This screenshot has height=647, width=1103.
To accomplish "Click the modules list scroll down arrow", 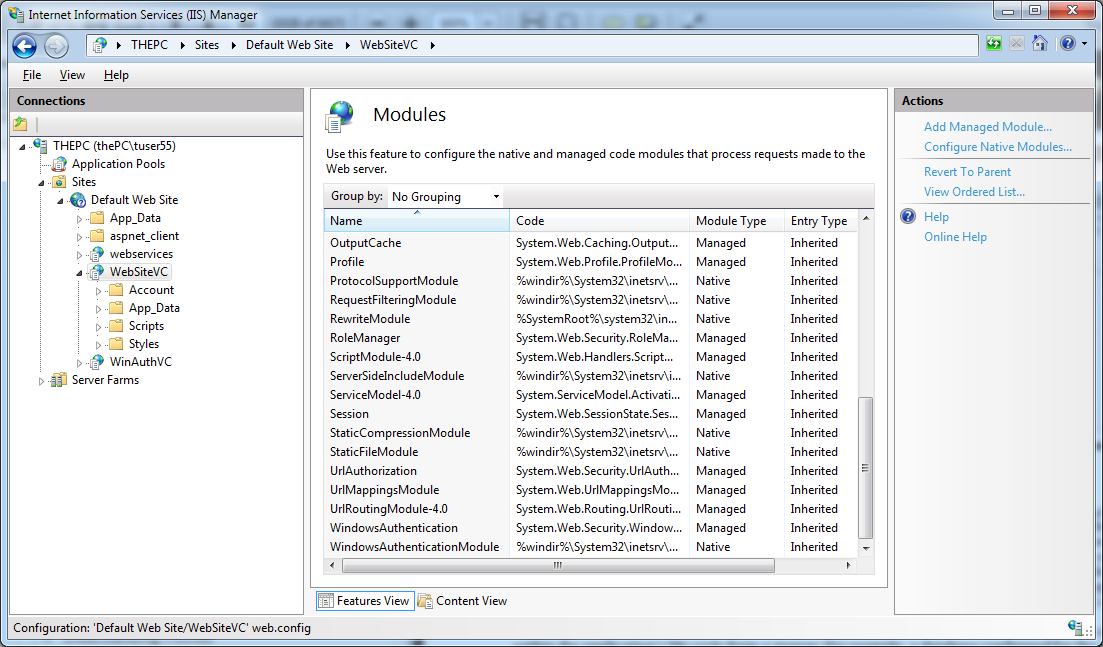I will pos(866,548).
